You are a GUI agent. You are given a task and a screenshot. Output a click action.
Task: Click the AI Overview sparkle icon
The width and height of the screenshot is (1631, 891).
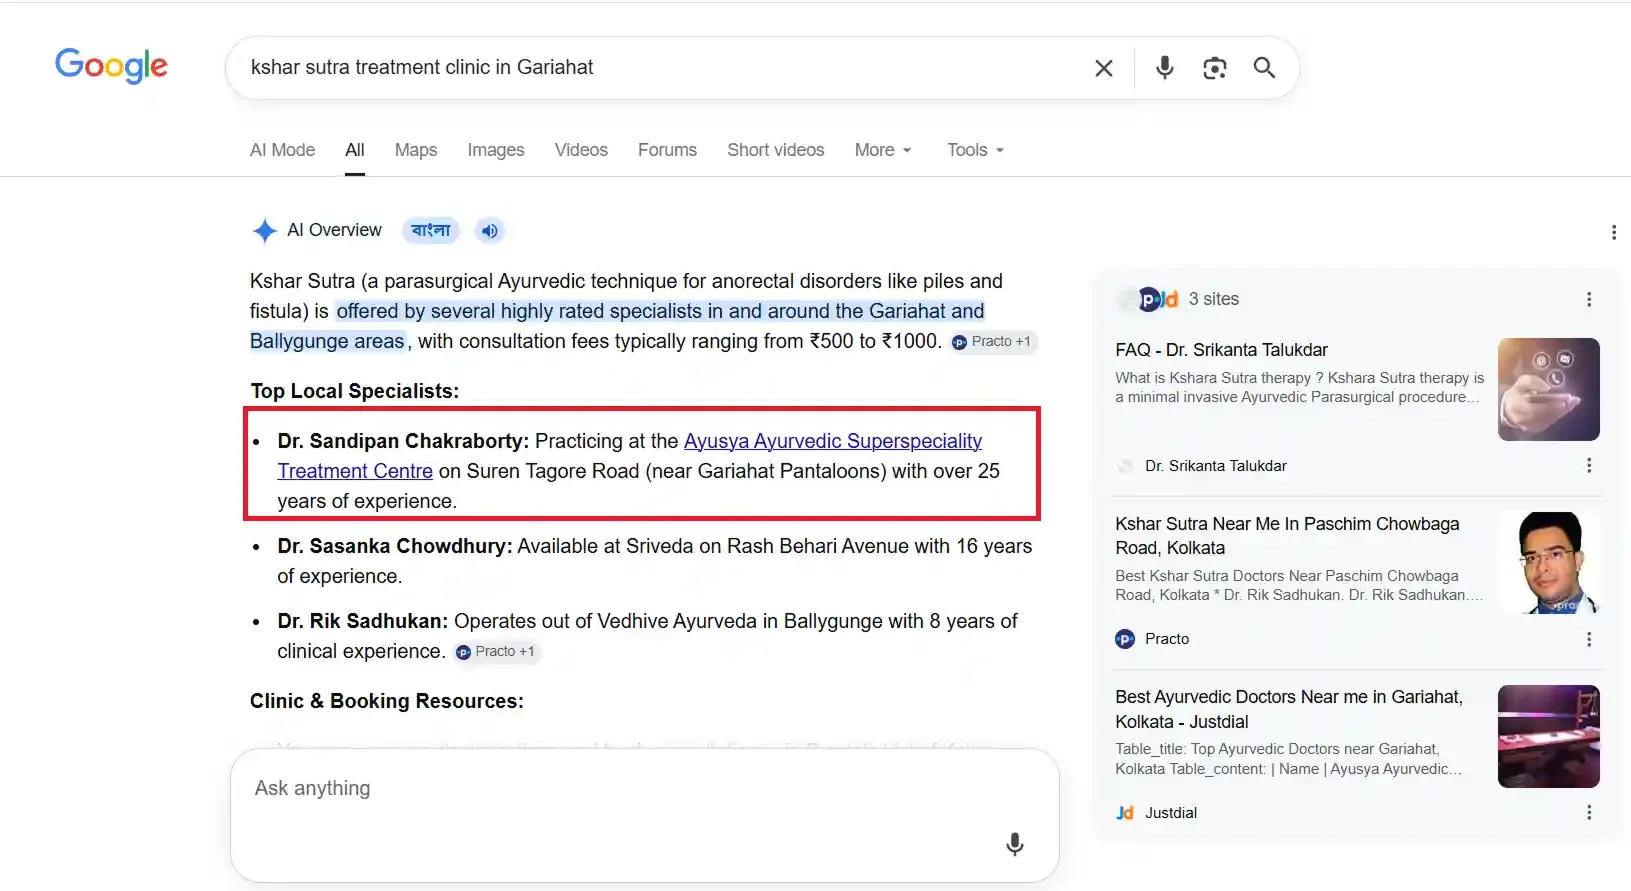click(x=264, y=231)
